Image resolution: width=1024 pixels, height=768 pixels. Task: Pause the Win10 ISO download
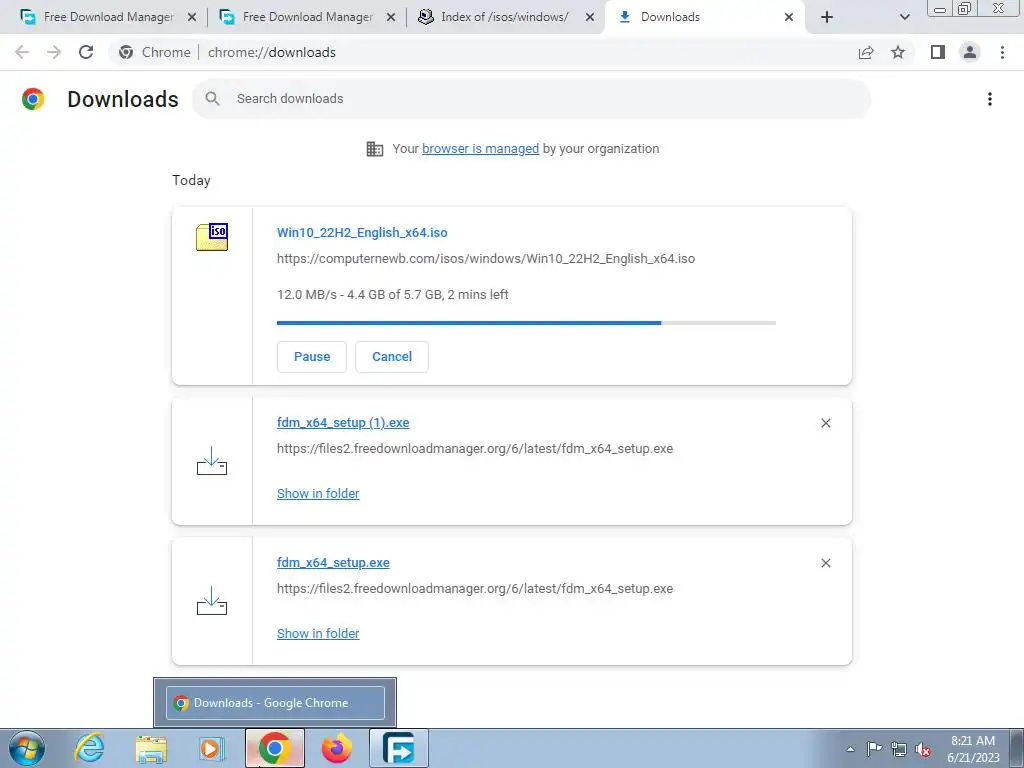coord(312,357)
